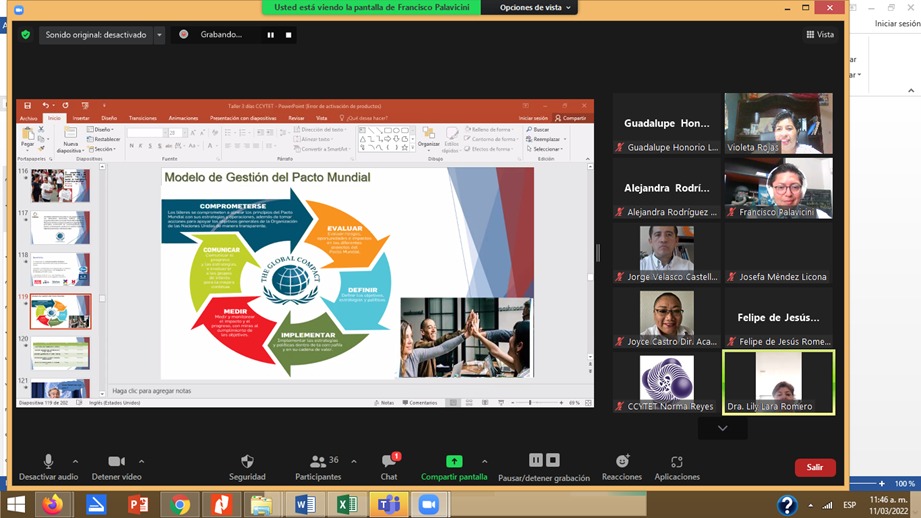This screenshot has height=518, width=921.
Task: Click Reemplazar in the Edición group
Action: [x=546, y=139]
